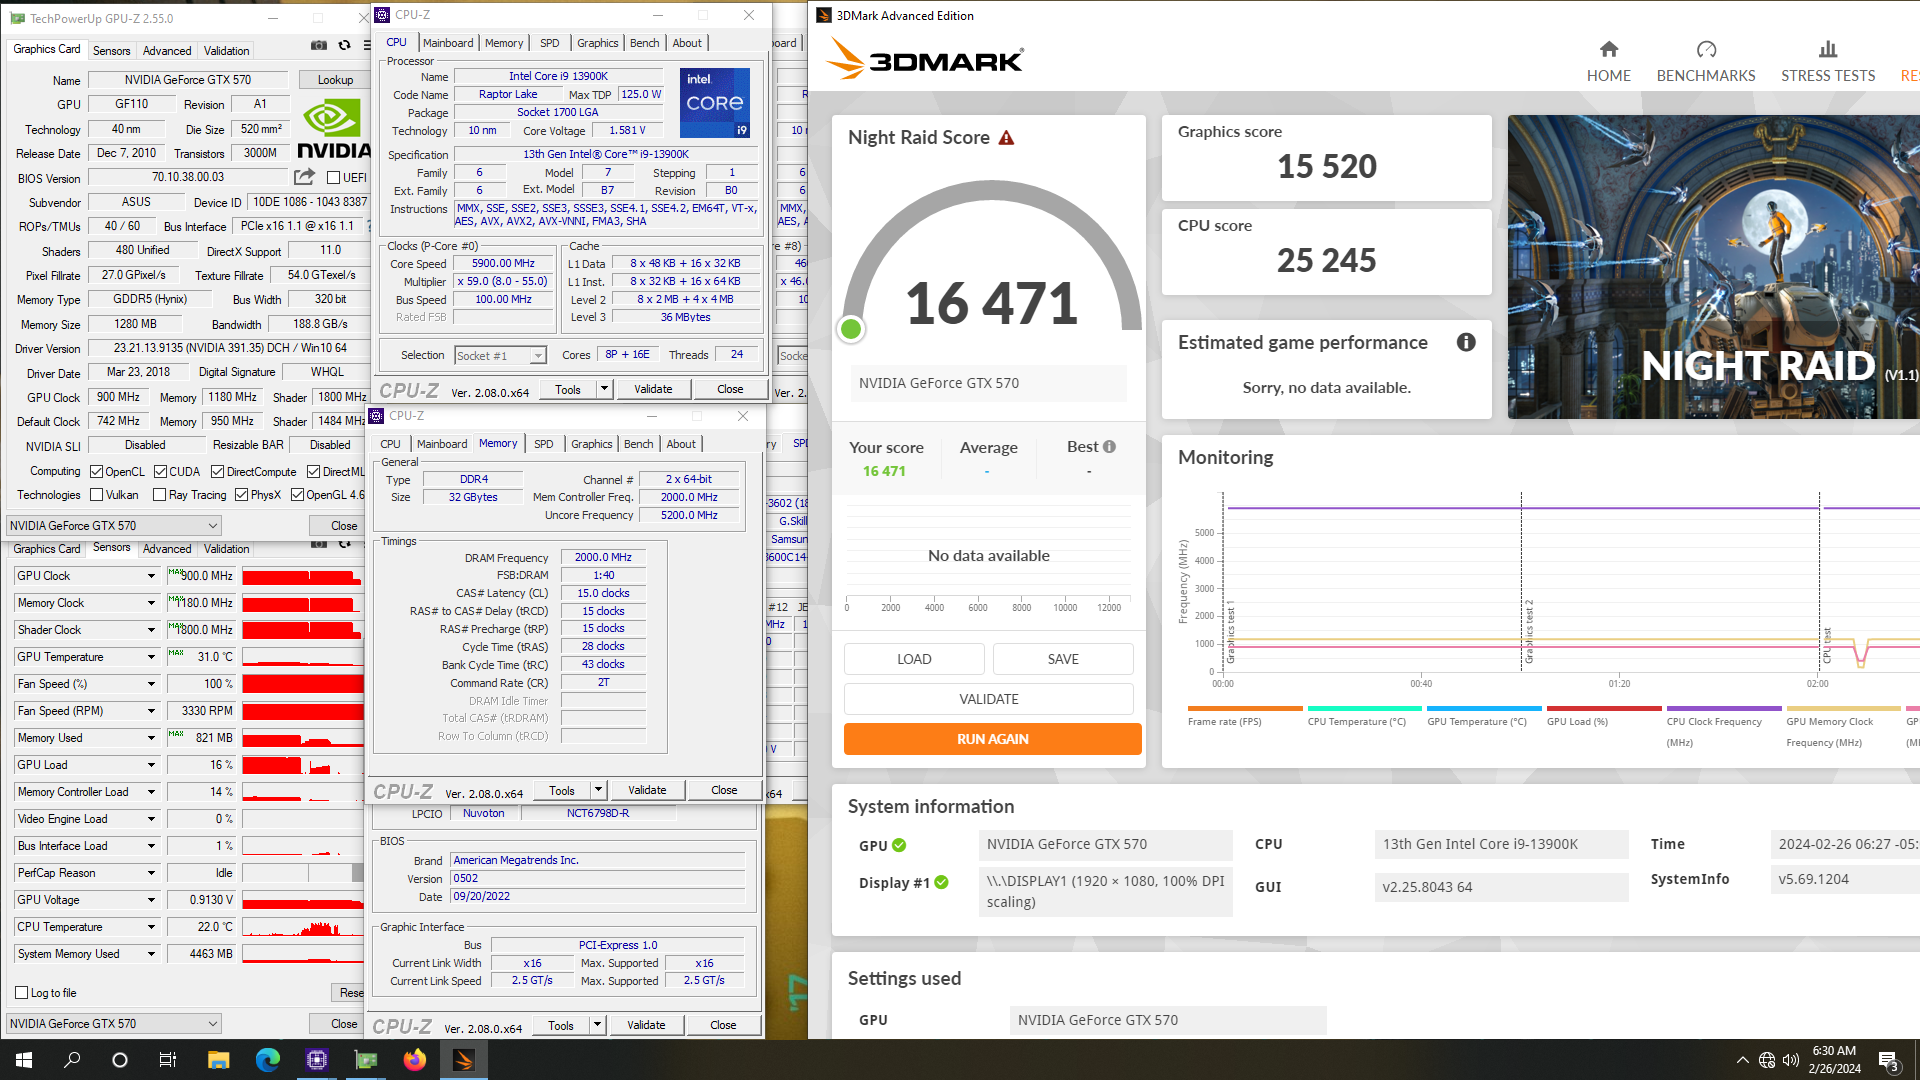This screenshot has width=1920, height=1080.
Task: Click the VALIDATE button in 3DMark
Action: pos(988,699)
